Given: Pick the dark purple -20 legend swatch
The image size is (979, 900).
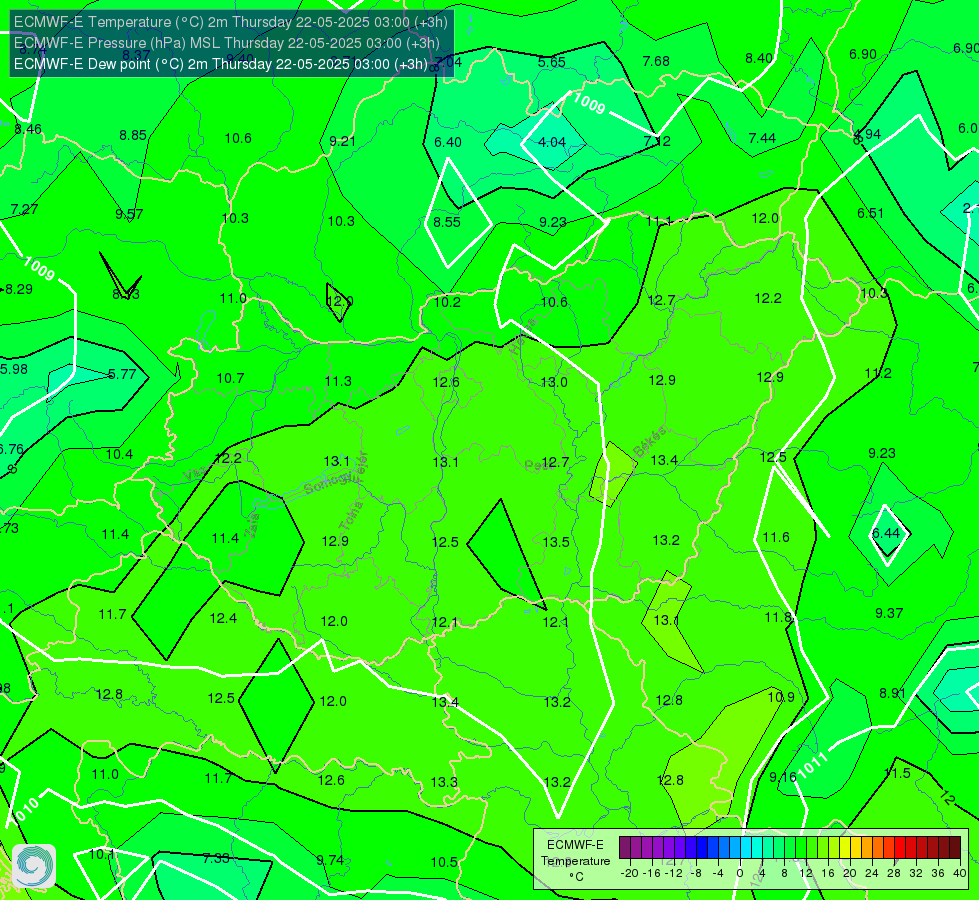Looking at the screenshot, I should click(625, 848).
